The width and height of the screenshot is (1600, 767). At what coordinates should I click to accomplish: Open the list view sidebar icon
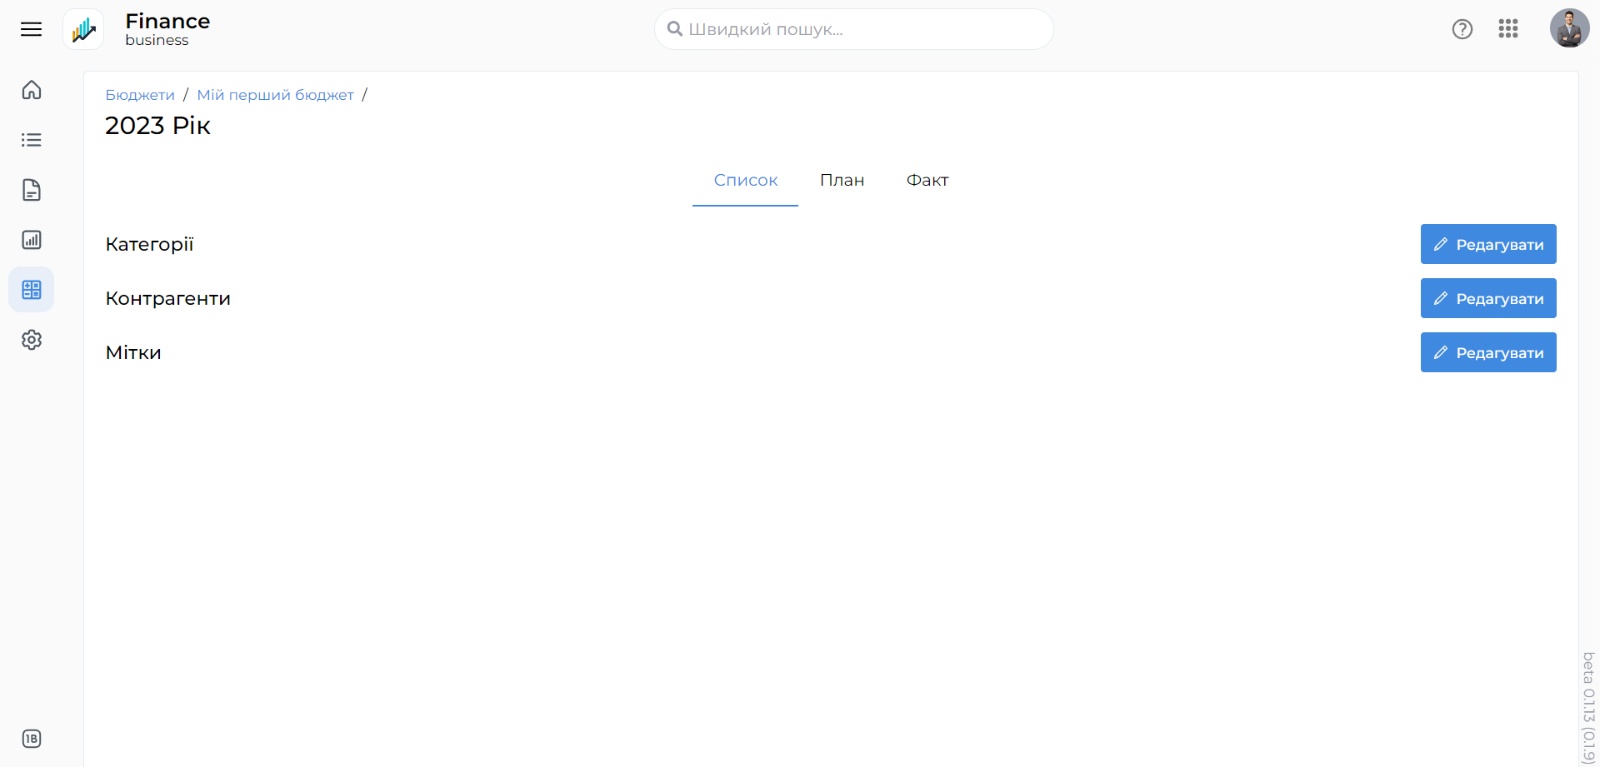point(31,140)
